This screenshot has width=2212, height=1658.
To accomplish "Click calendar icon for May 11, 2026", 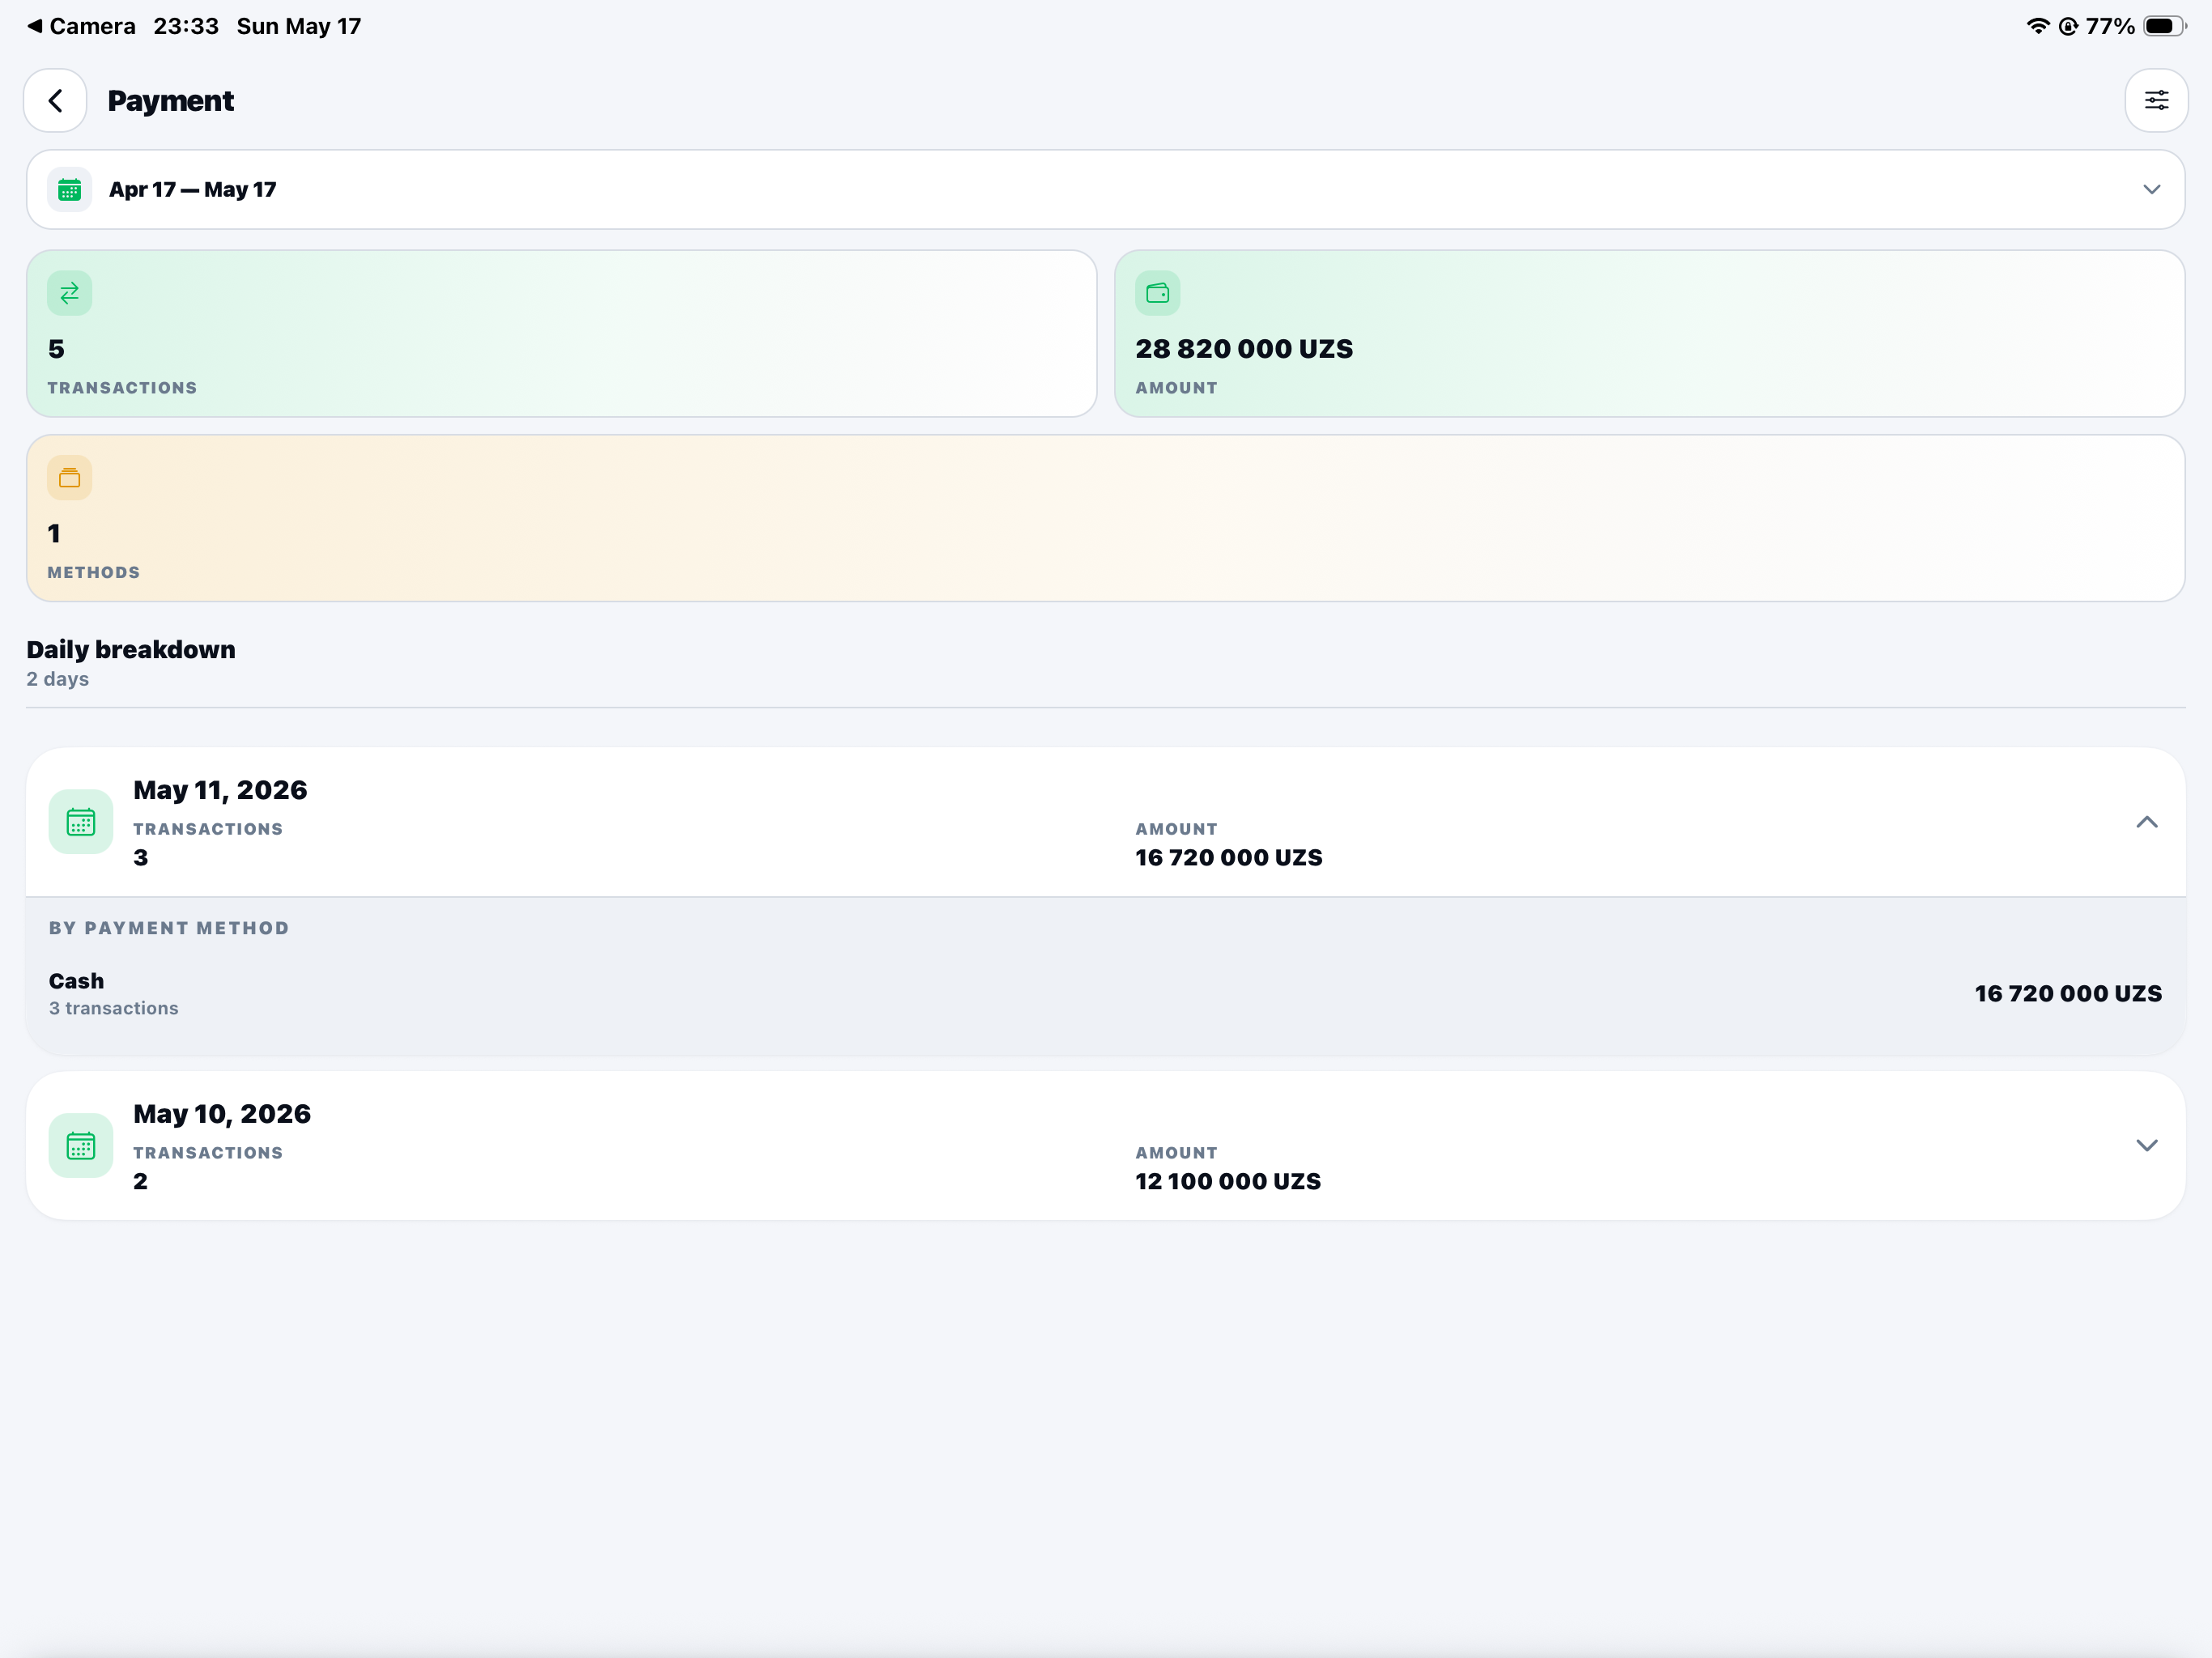I will (81, 822).
